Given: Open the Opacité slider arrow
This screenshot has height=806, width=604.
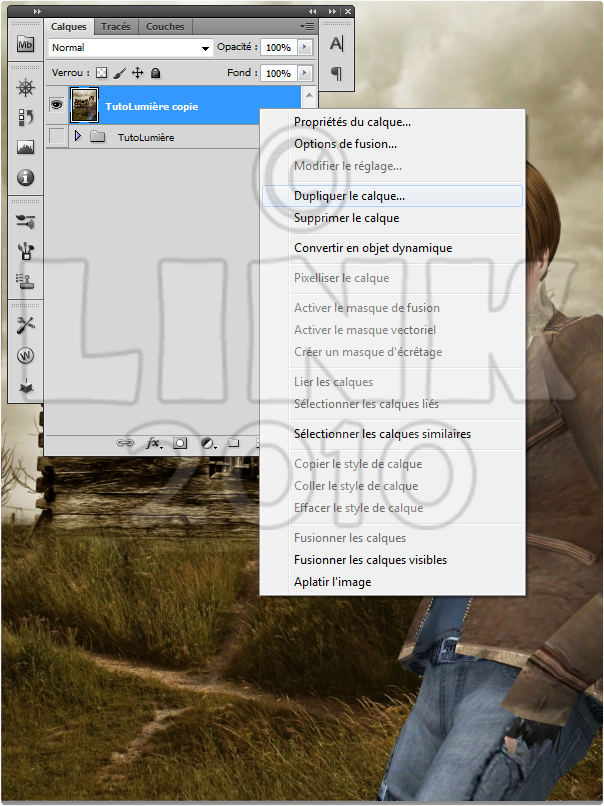Looking at the screenshot, I should point(305,47).
